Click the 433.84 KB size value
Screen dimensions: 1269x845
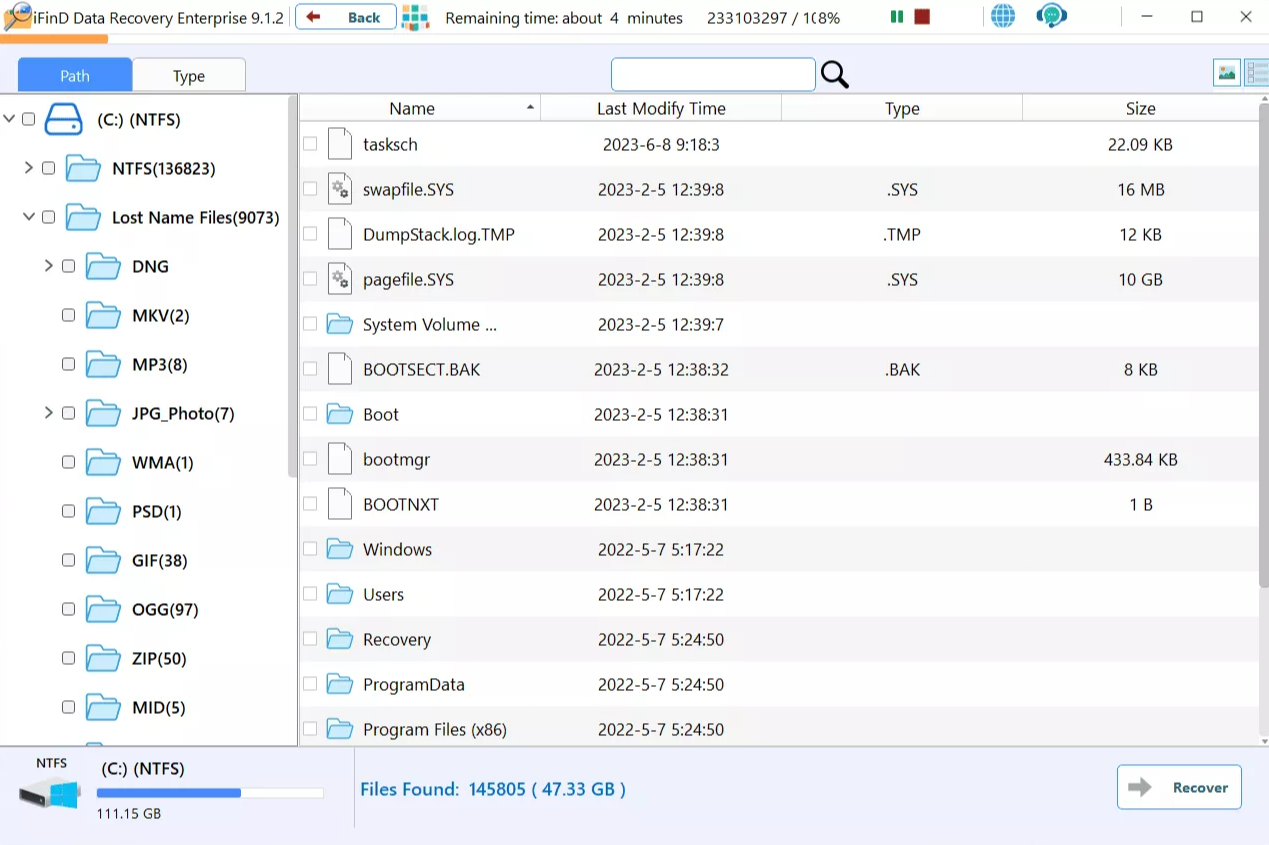click(x=1140, y=460)
